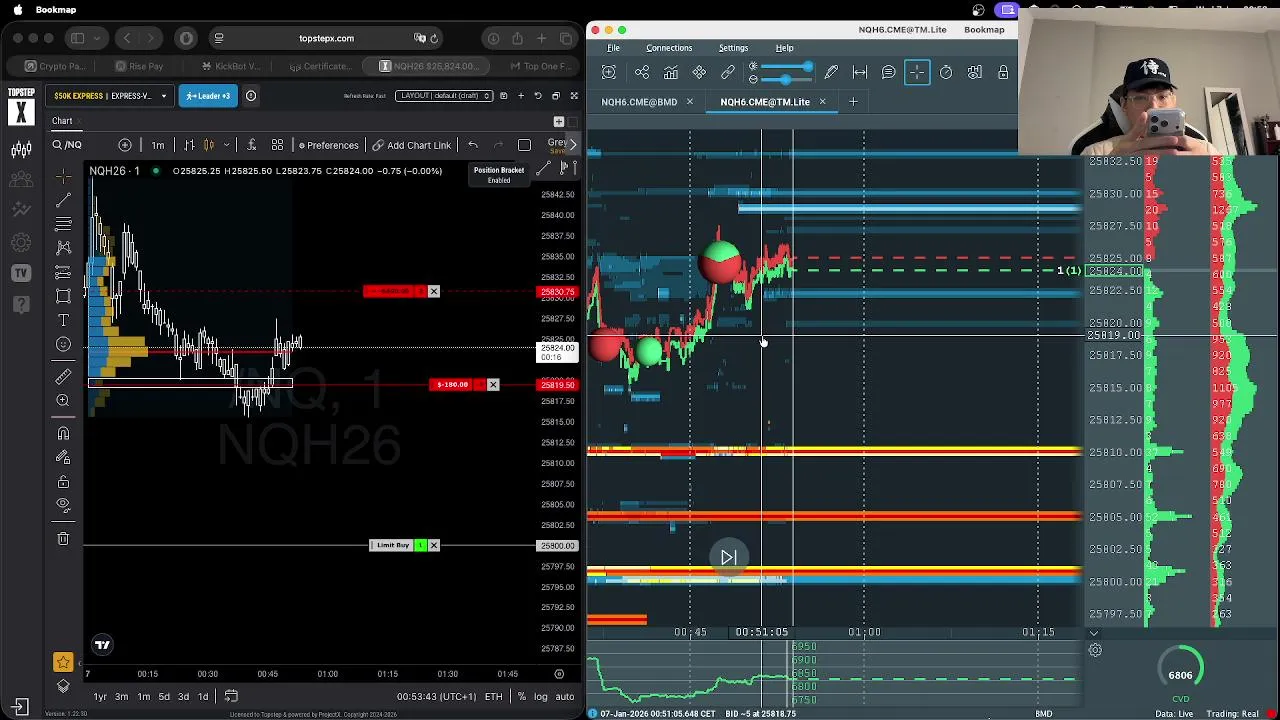Image resolution: width=1280 pixels, height=720 pixels.
Task: Select the 1yr time range
Action: (100, 697)
